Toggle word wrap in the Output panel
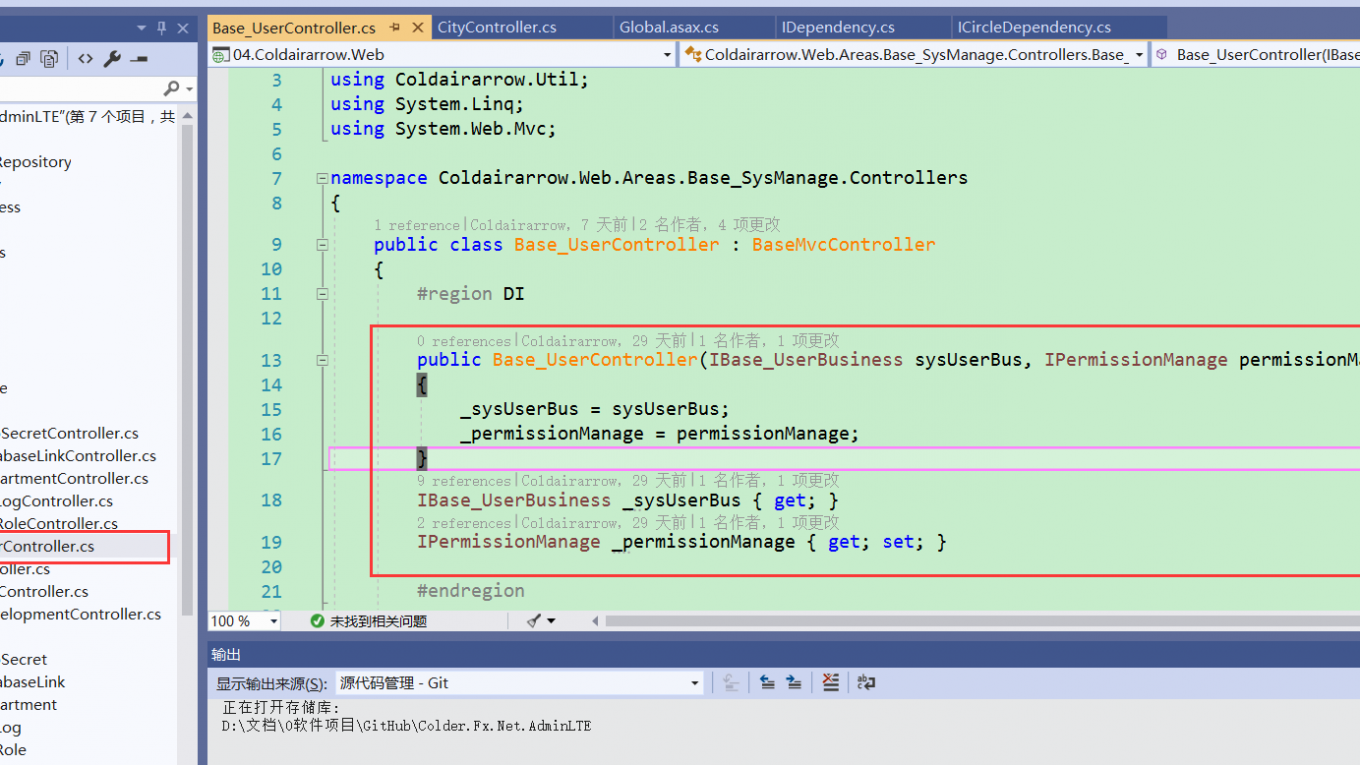 tap(866, 682)
